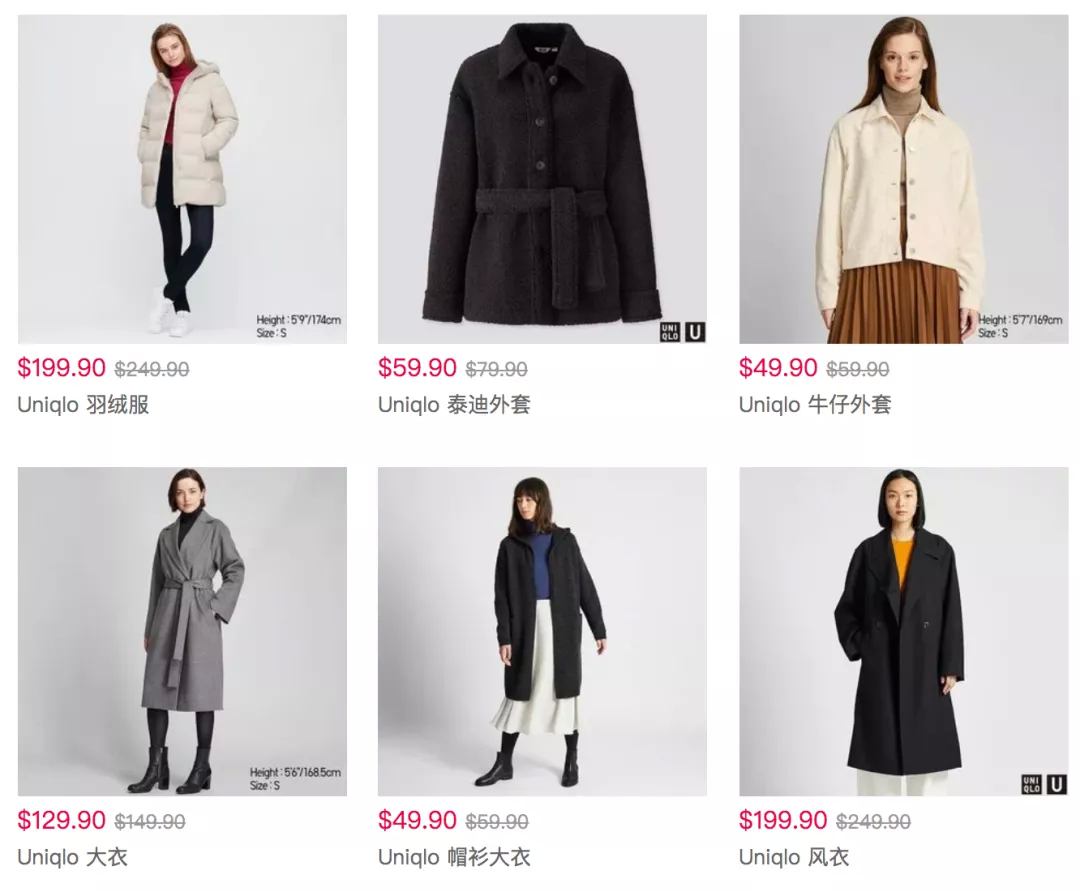Open the cream hooded puffer jacket photo

pos(183,179)
